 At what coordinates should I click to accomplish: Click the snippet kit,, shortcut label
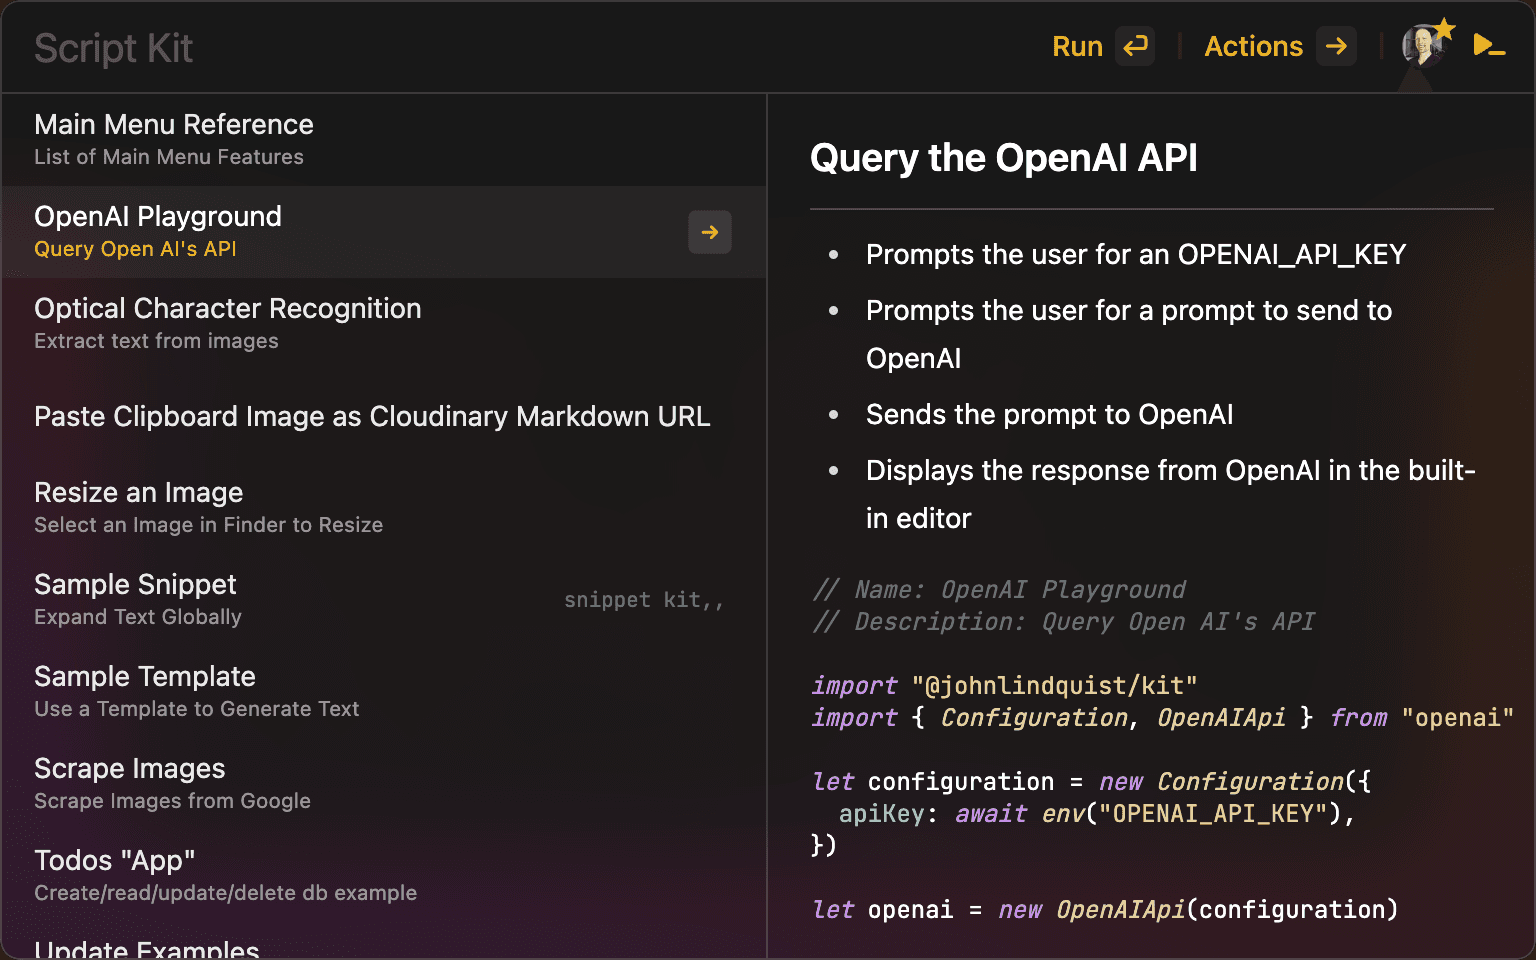click(x=643, y=600)
